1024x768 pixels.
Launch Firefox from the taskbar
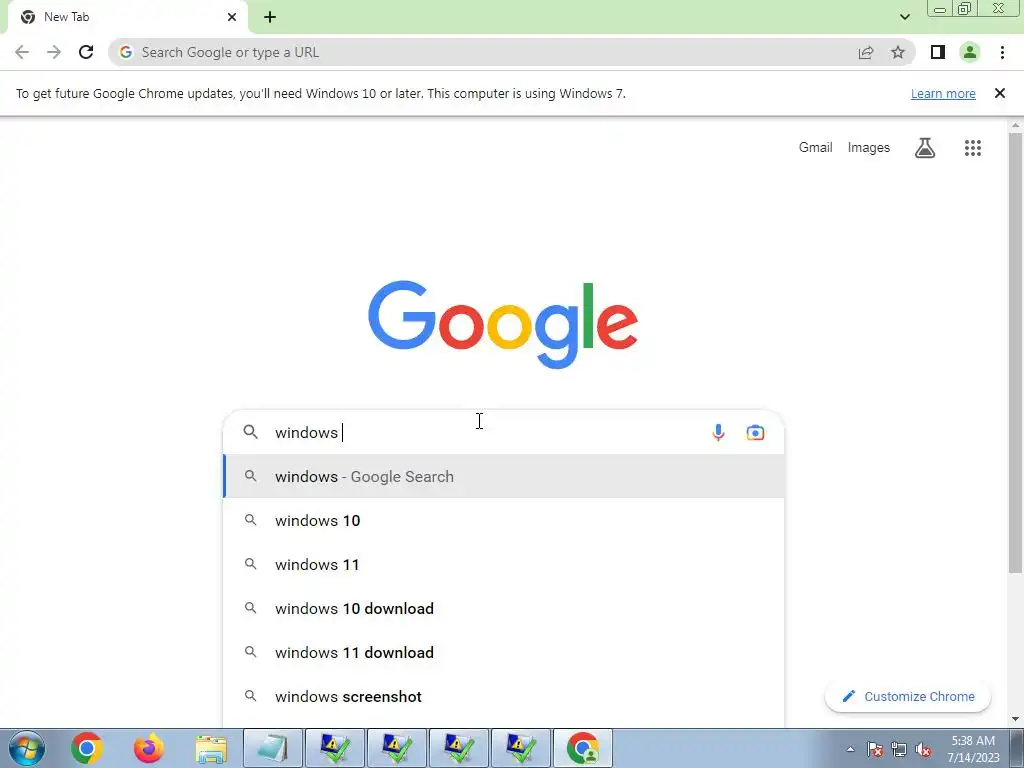(x=149, y=748)
